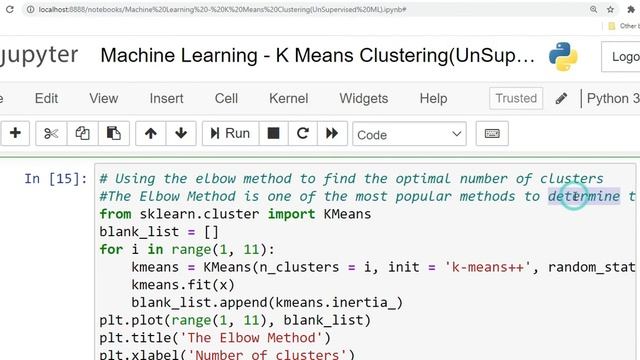Open the browser extensions puzzle icon
Viewport: 640px width, 360px height.
pos(631,9)
